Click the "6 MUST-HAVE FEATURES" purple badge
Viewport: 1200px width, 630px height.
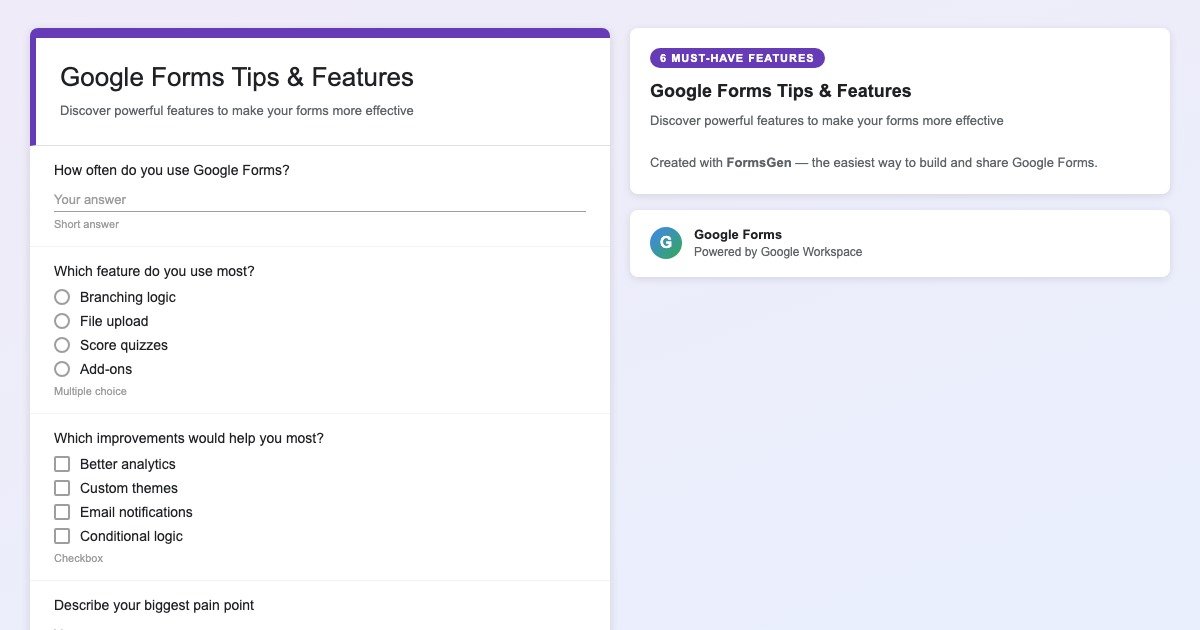(x=737, y=58)
